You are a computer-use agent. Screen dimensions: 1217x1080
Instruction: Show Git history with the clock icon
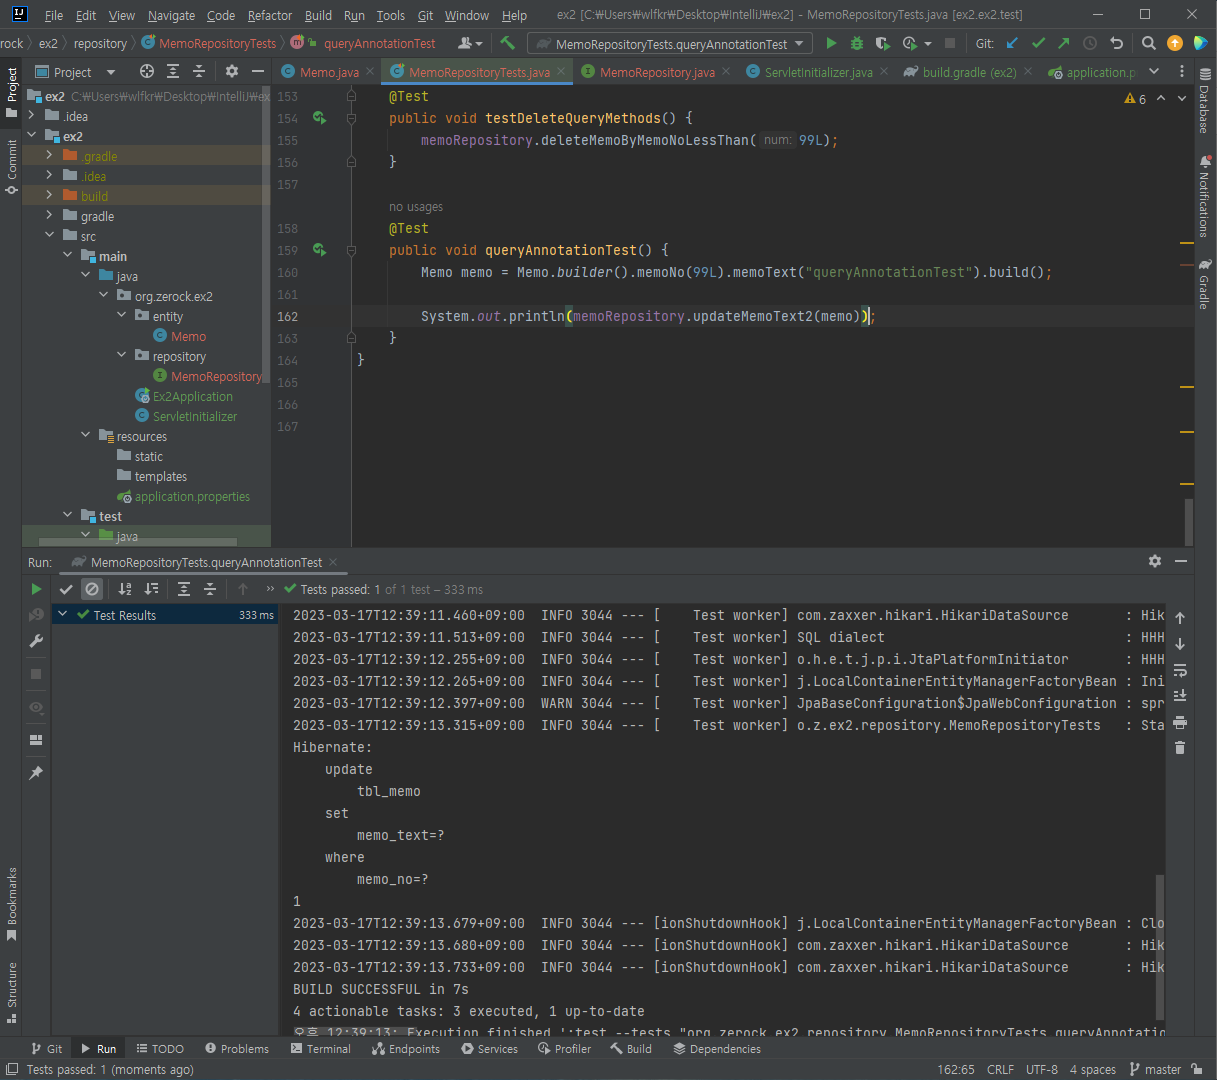pos(1090,43)
